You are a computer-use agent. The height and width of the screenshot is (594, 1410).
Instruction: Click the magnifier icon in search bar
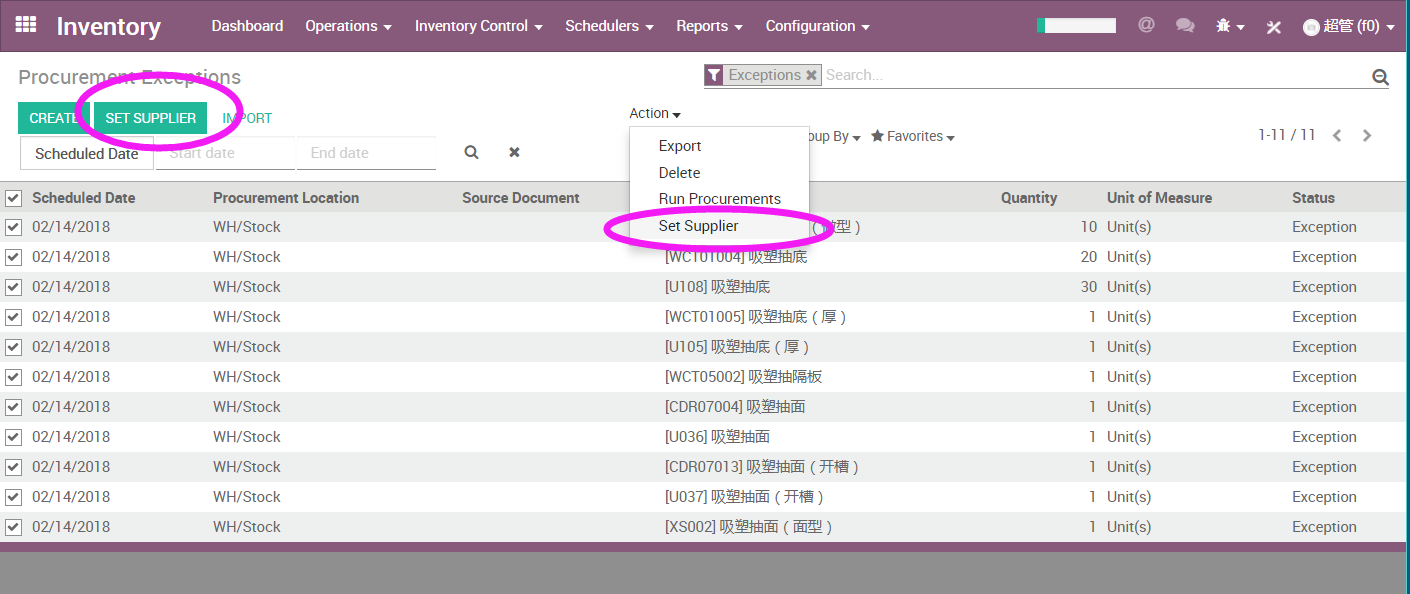point(1380,77)
